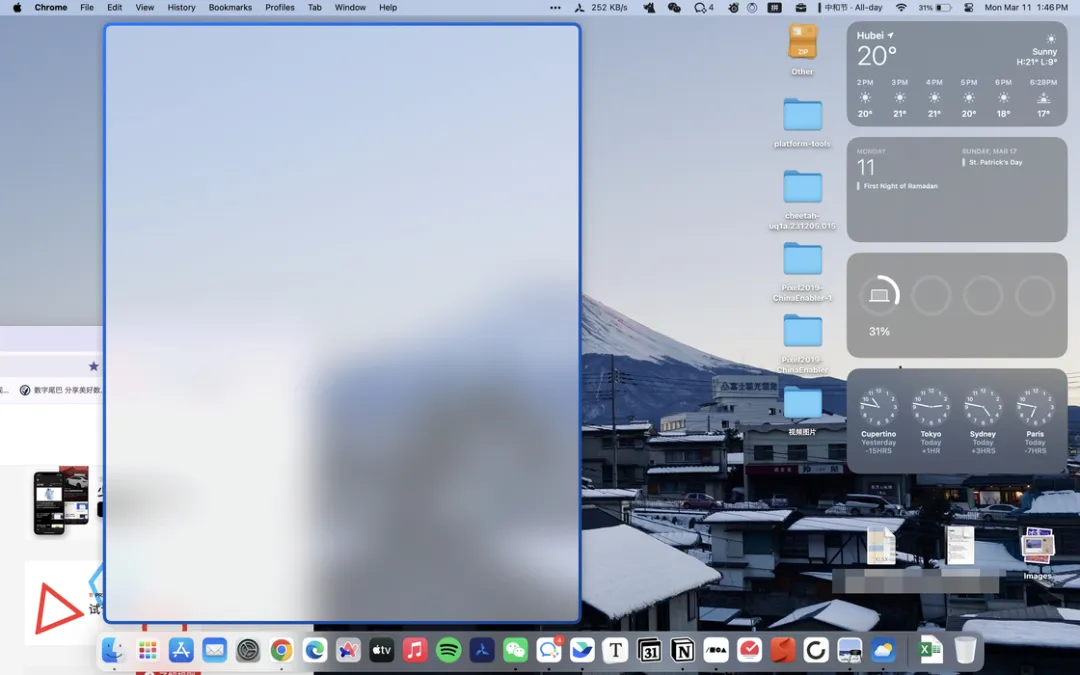Open the Profiles menu

tap(280, 8)
